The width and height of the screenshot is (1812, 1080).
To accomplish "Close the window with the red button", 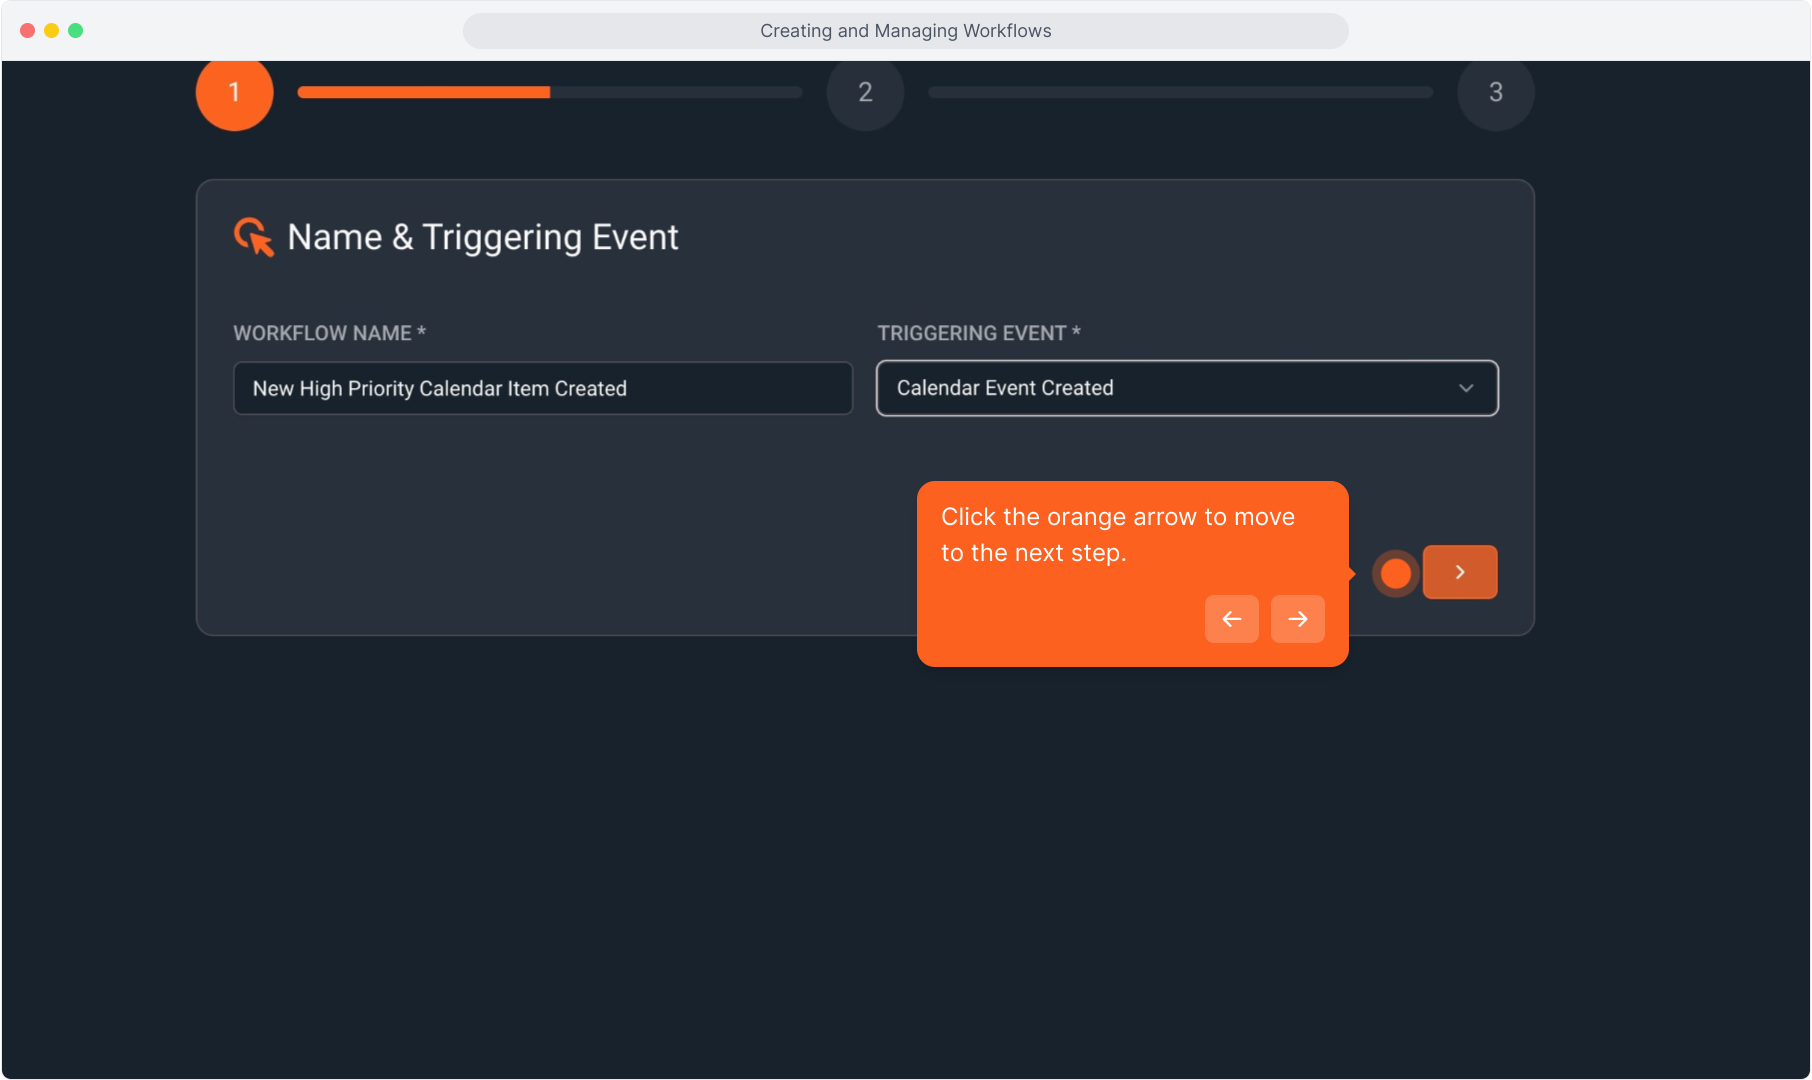I will 28,31.
